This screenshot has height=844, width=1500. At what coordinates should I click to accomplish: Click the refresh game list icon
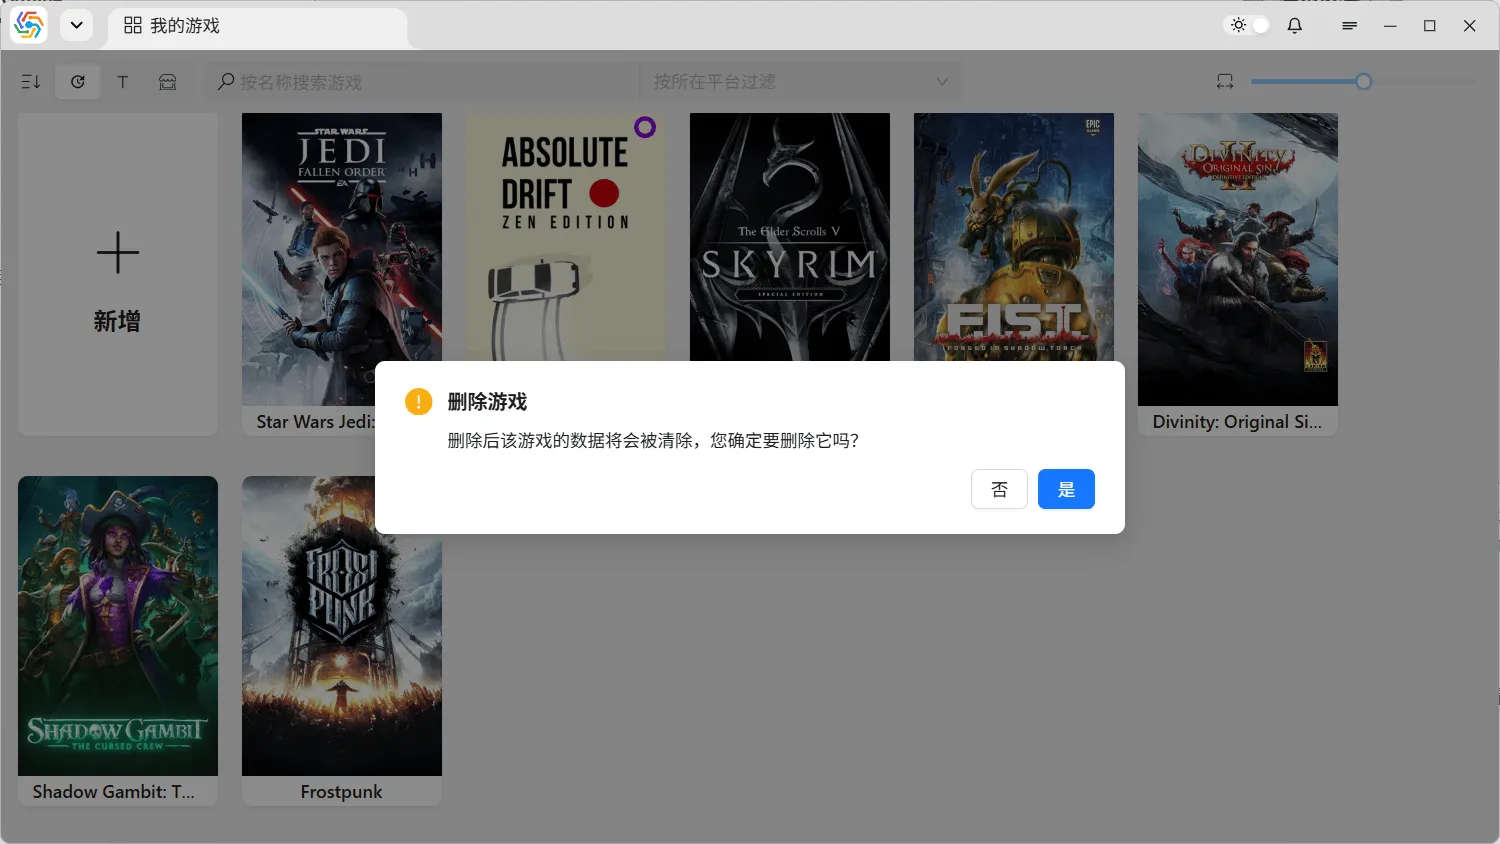click(78, 82)
